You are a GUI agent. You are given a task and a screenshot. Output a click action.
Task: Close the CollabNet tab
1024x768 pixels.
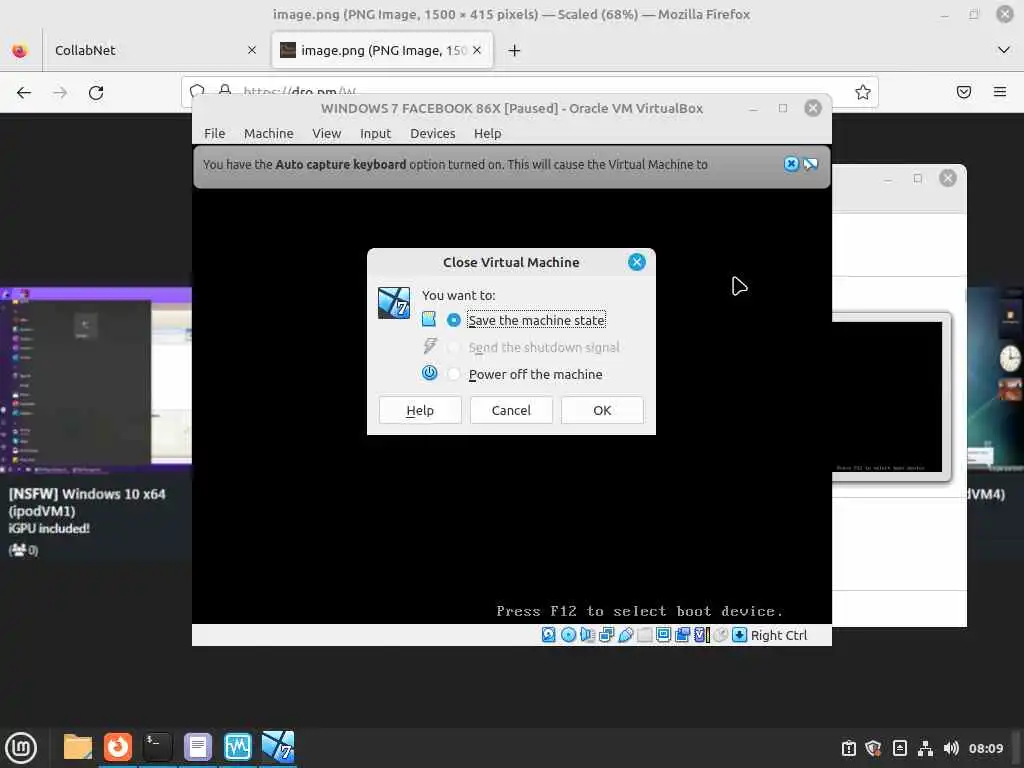click(x=252, y=50)
